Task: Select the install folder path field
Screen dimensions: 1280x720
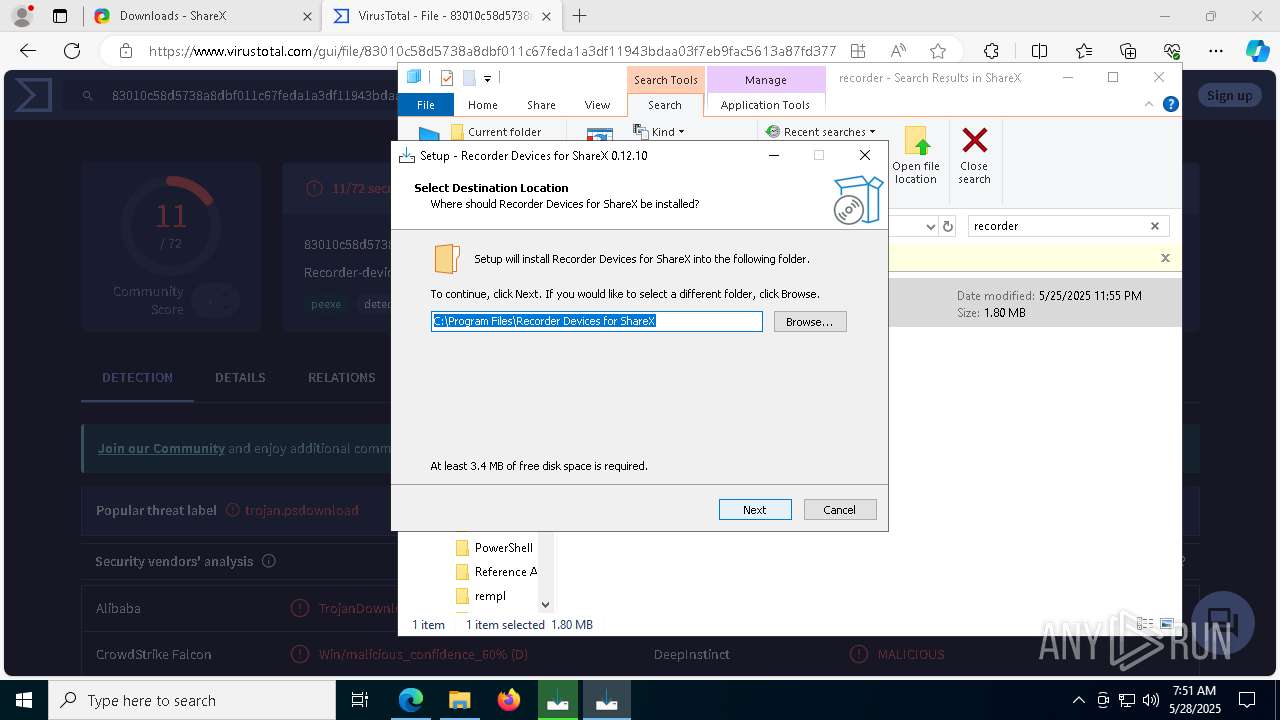Action: coord(597,321)
